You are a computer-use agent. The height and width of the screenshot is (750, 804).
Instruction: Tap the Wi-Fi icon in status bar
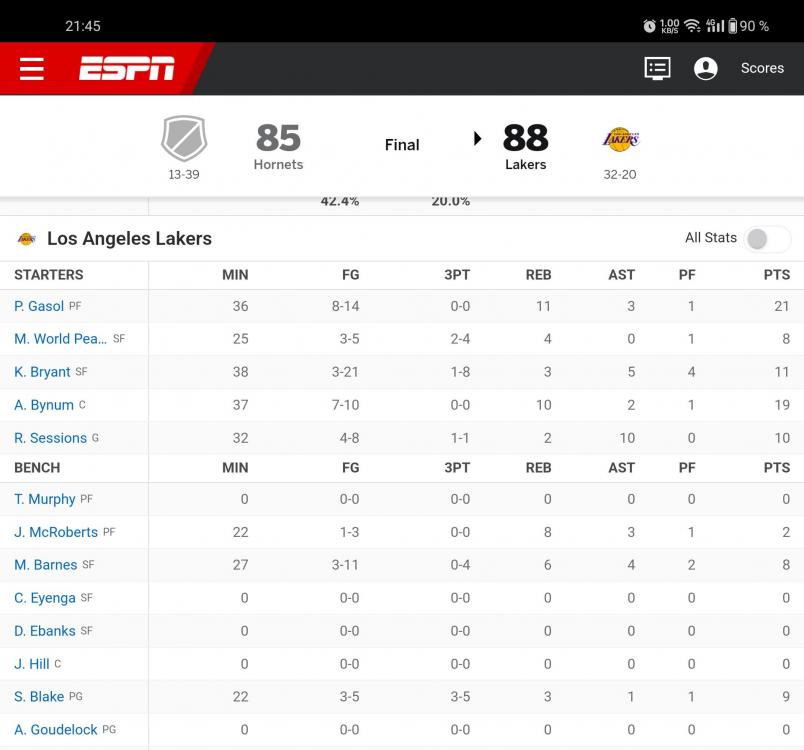[x=692, y=26]
